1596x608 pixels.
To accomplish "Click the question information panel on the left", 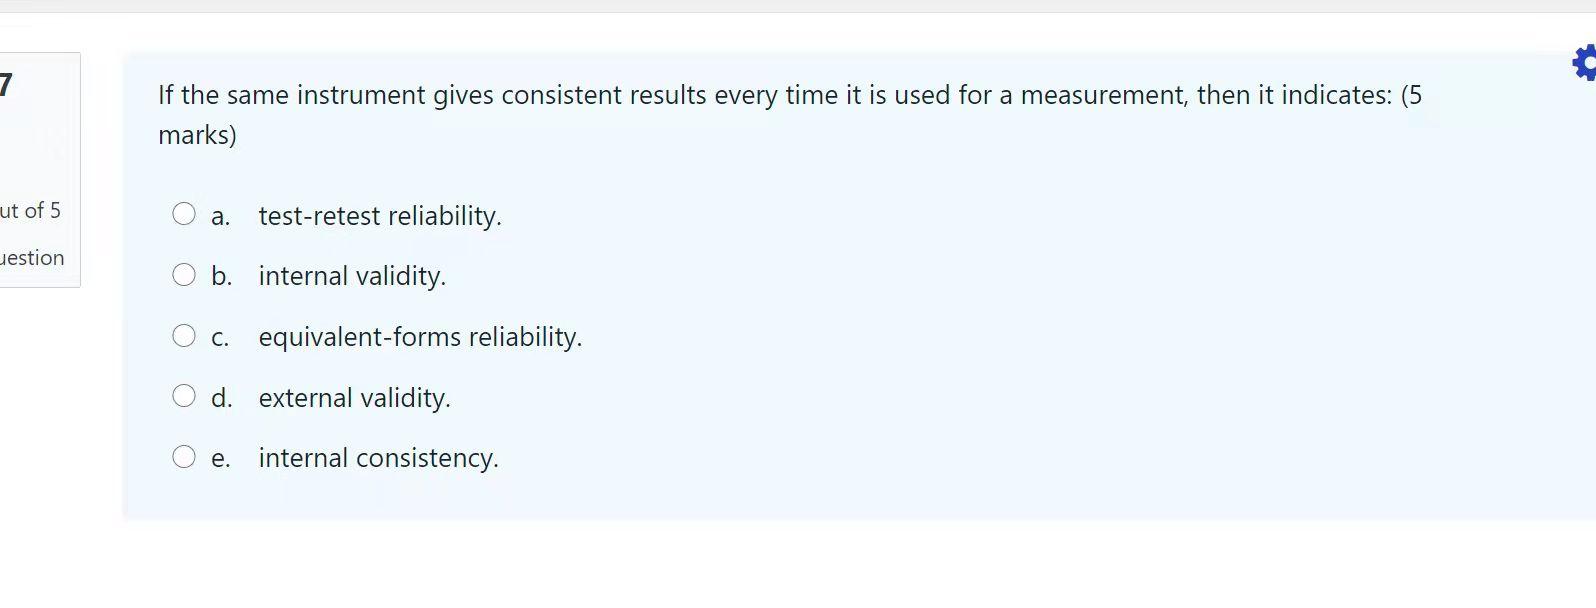I will [39, 170].
